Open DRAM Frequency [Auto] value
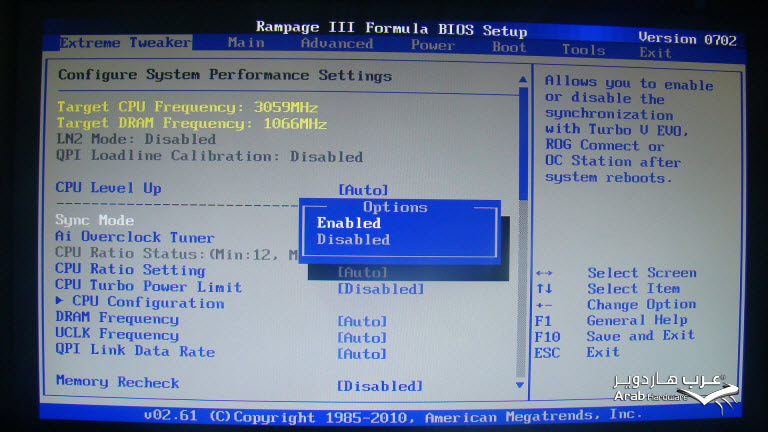 pyautogui.click(x=362, y=321)
